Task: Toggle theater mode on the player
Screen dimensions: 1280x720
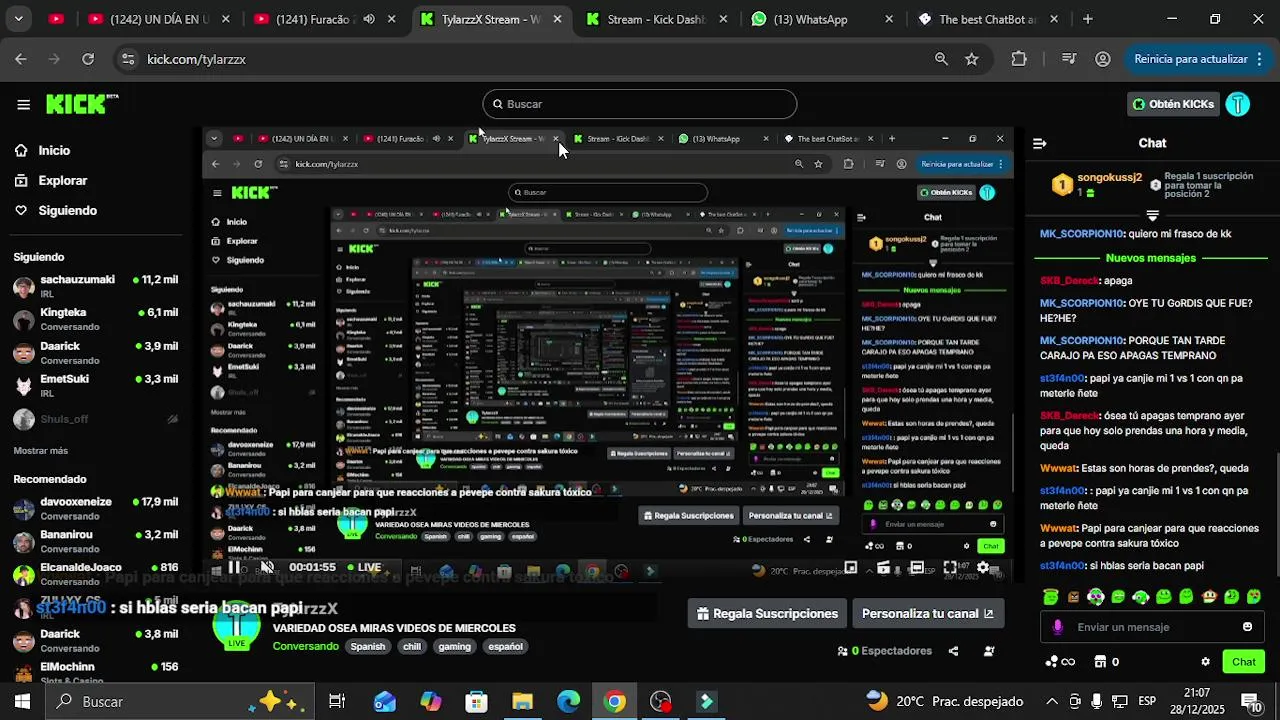Action: (916, 567)
